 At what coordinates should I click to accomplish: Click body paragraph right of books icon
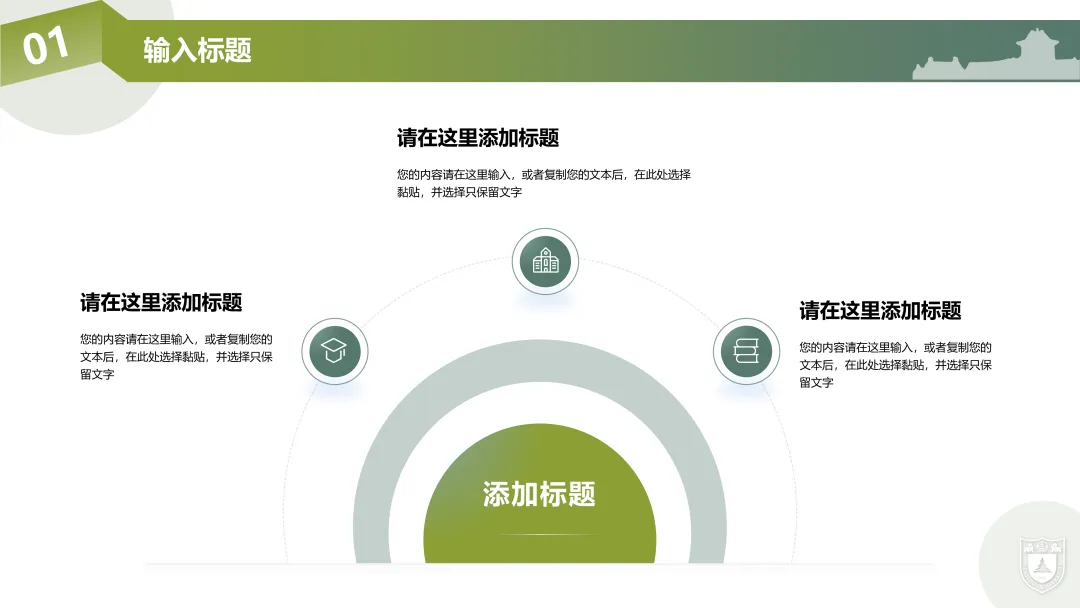click(x=895, y=365)
